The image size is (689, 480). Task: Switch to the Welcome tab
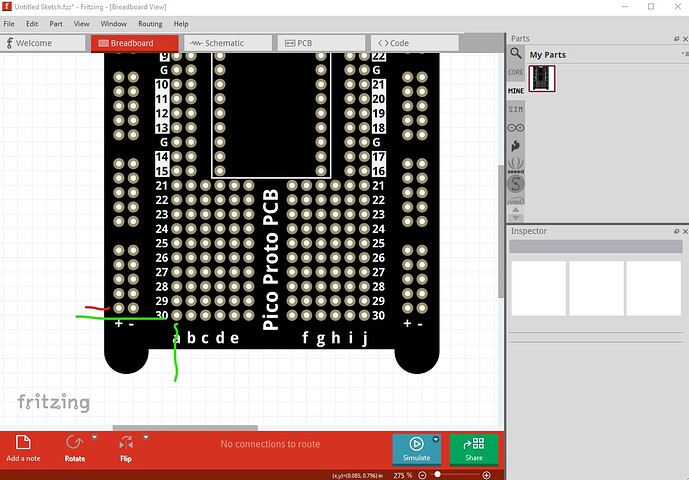pos(43,43)
